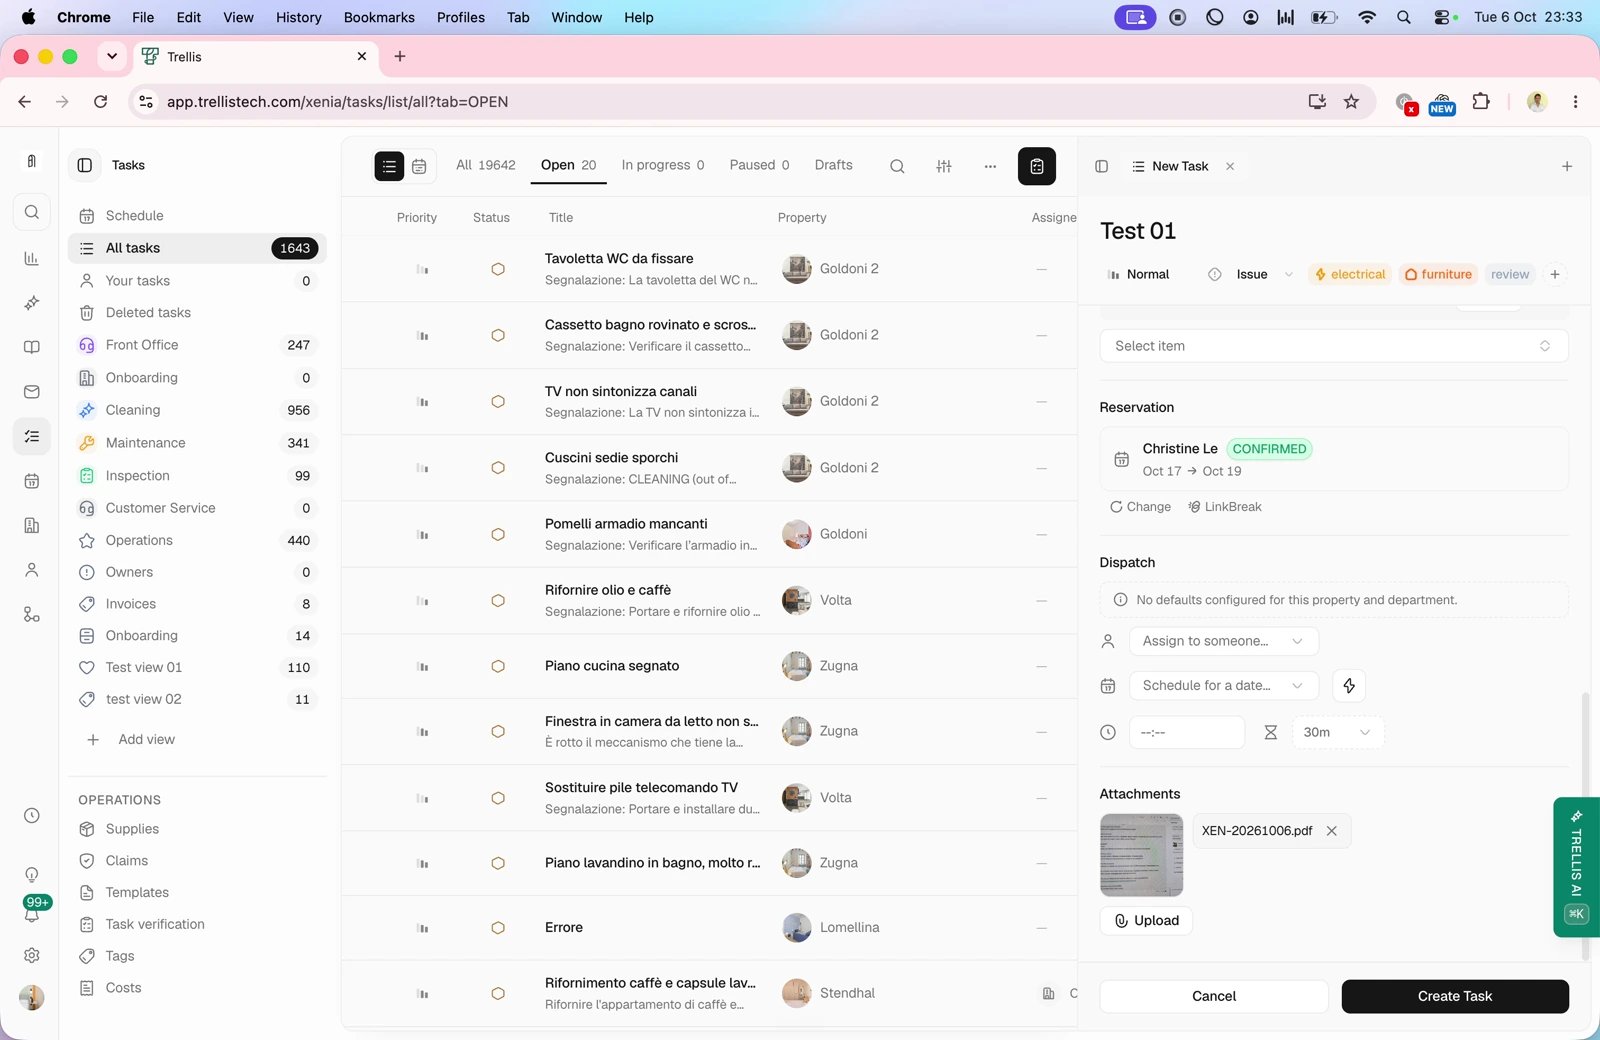Click Change under the reservation
The width and height of the screenshot is (1600, 1040).
coord(1140,507)
